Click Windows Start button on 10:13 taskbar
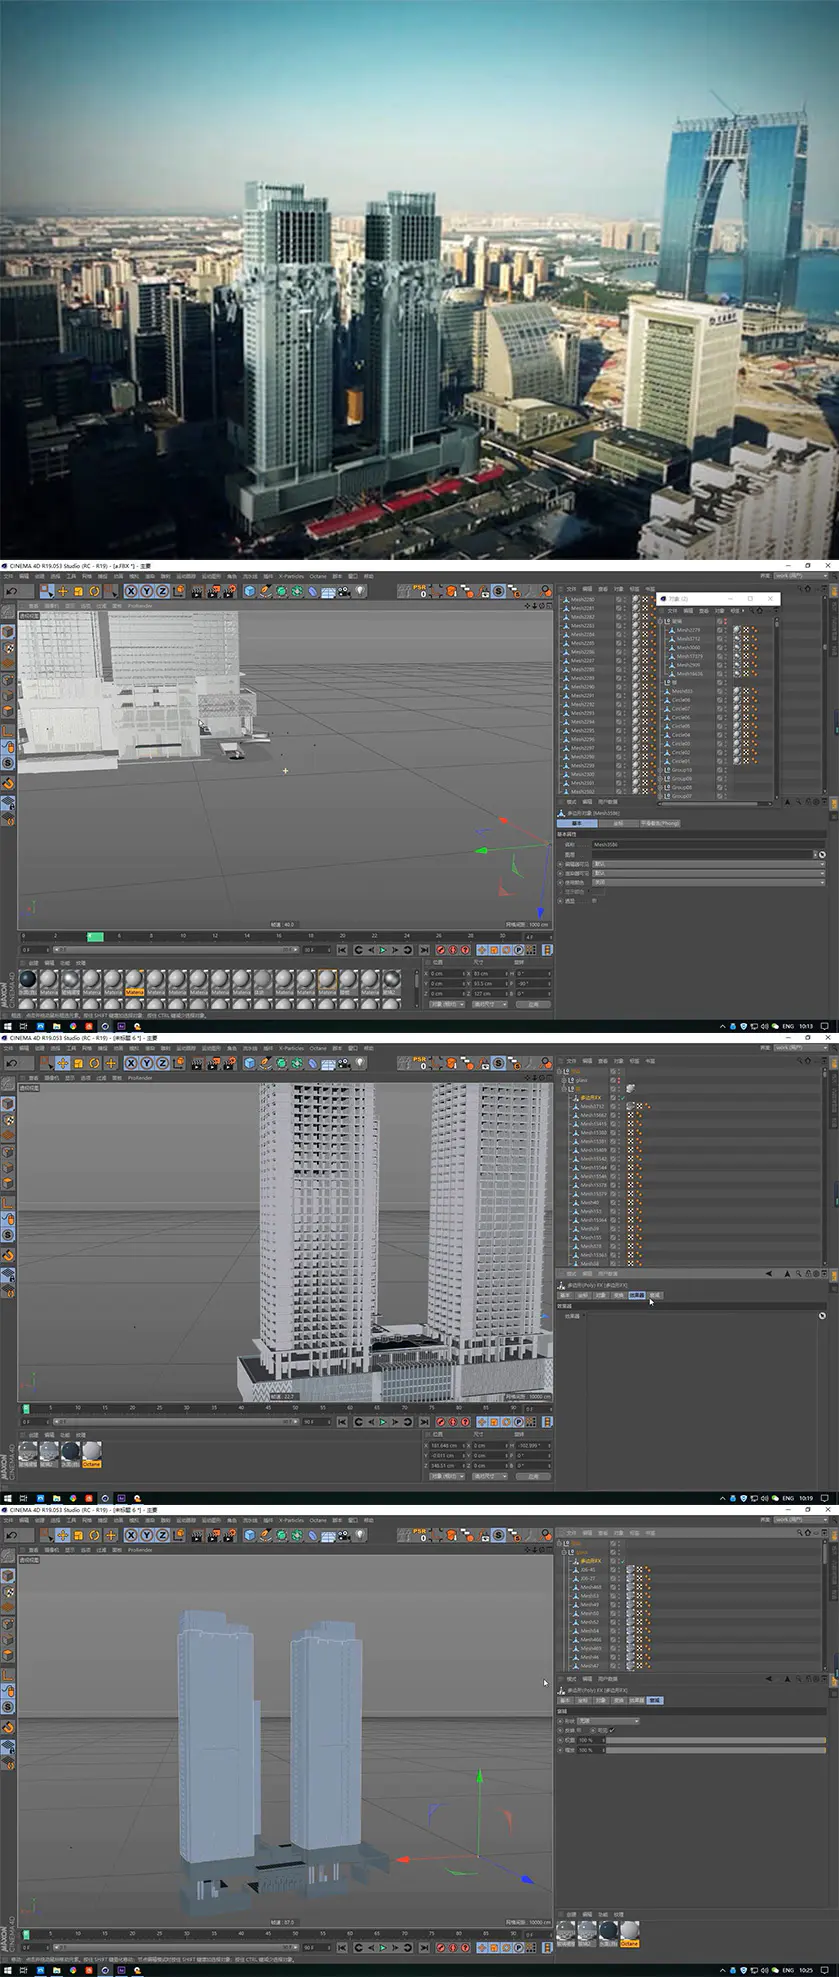Viewport: 839px width, 1977px height. coord(7,1026)
